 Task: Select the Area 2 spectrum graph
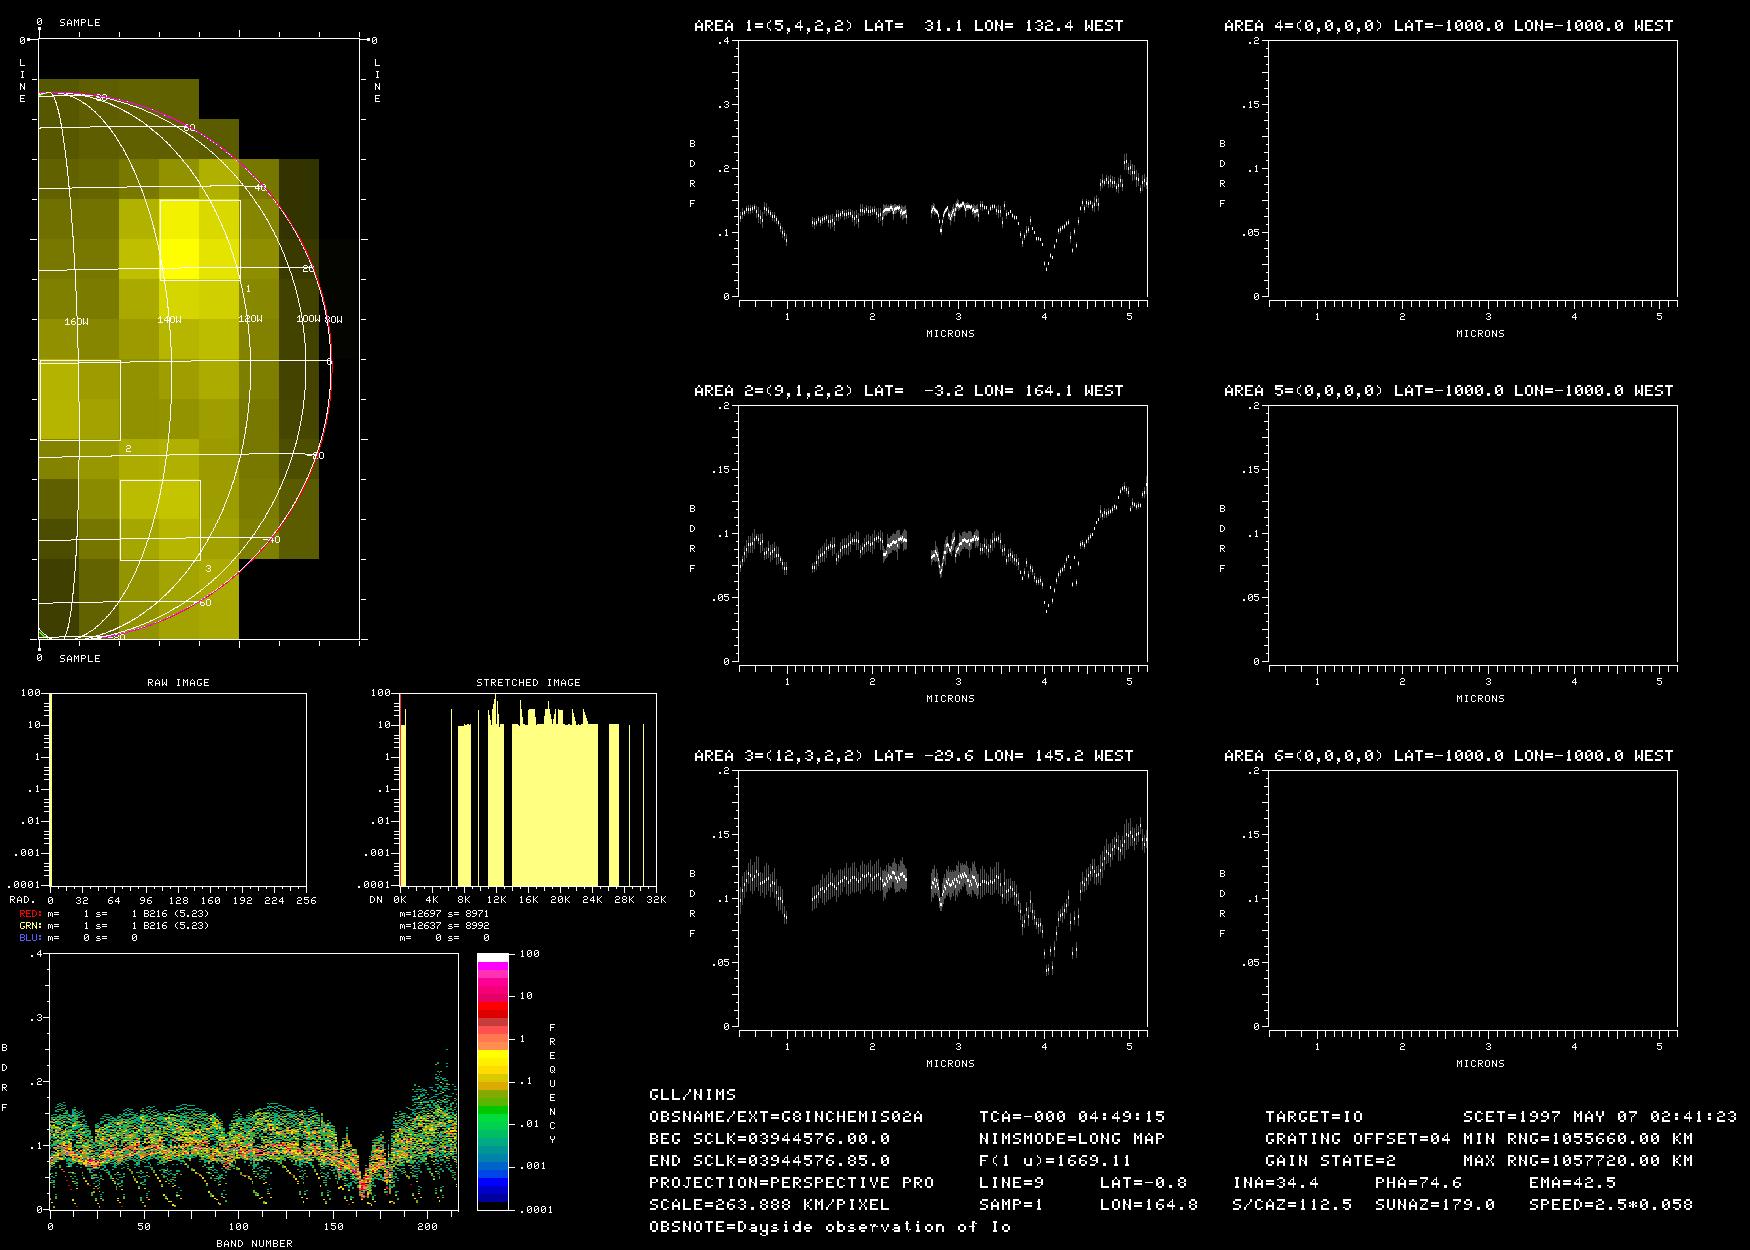point(943,534)
